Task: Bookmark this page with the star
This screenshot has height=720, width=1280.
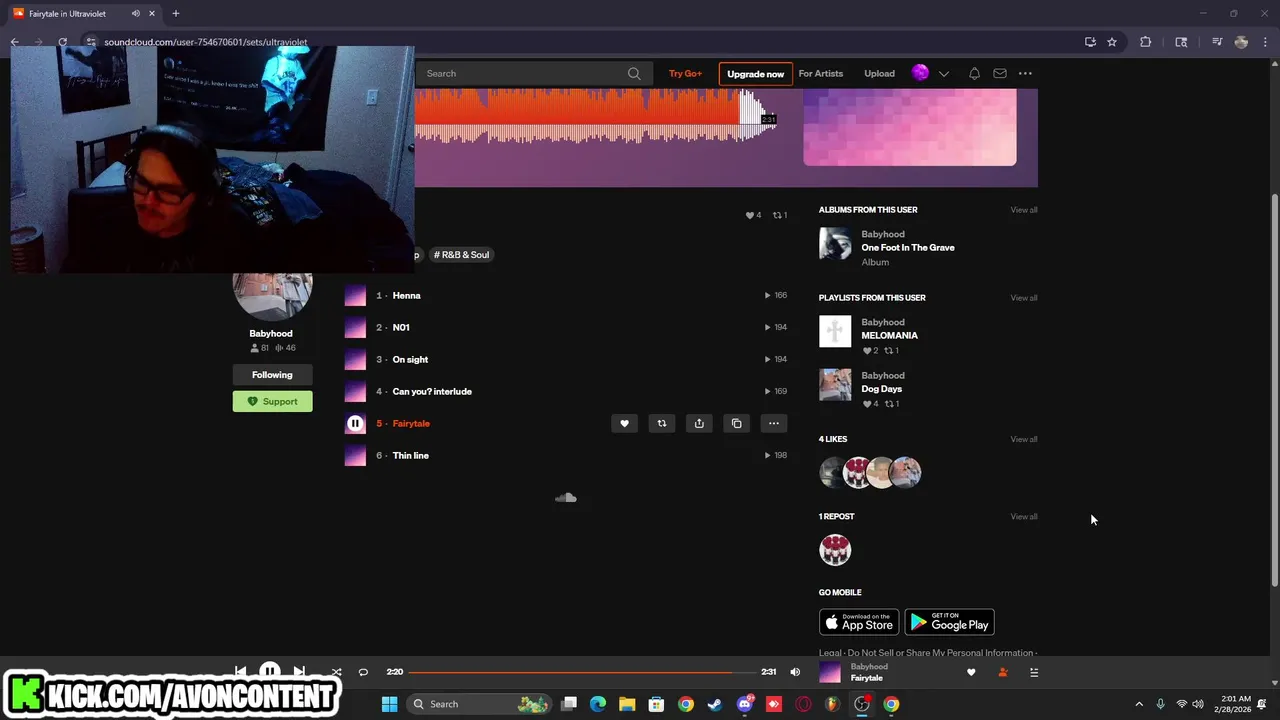Action: point(1112,42)
